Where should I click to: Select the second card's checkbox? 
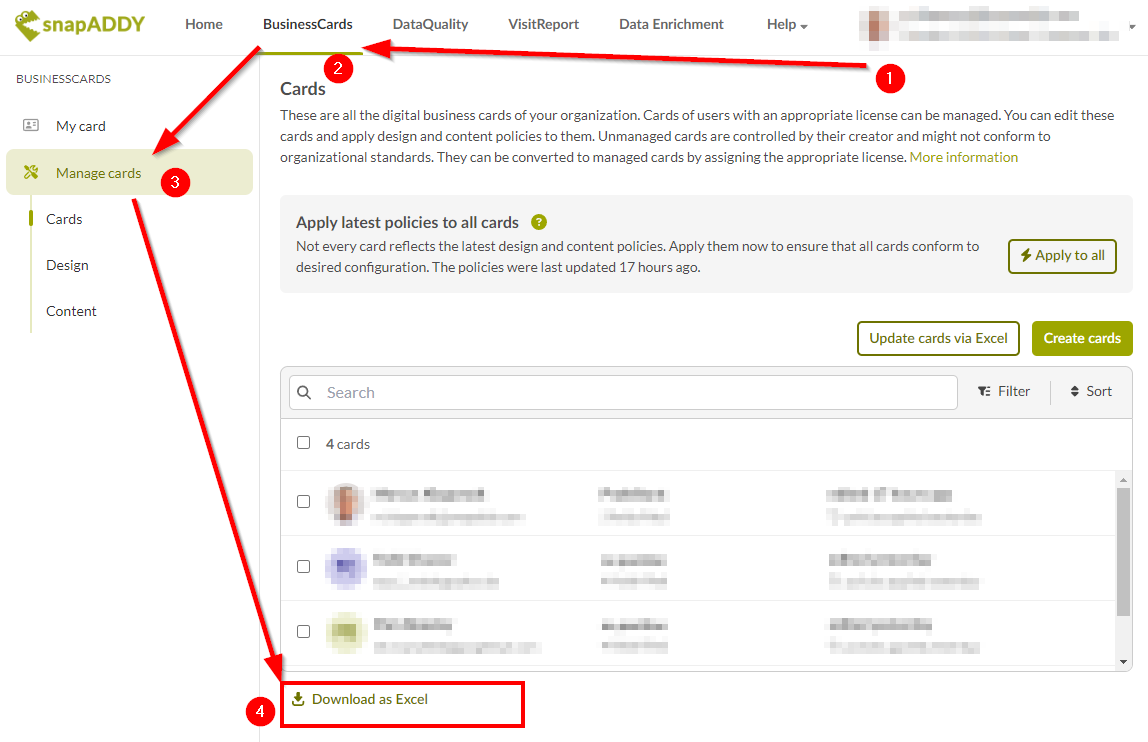click(x=304, y=567)
